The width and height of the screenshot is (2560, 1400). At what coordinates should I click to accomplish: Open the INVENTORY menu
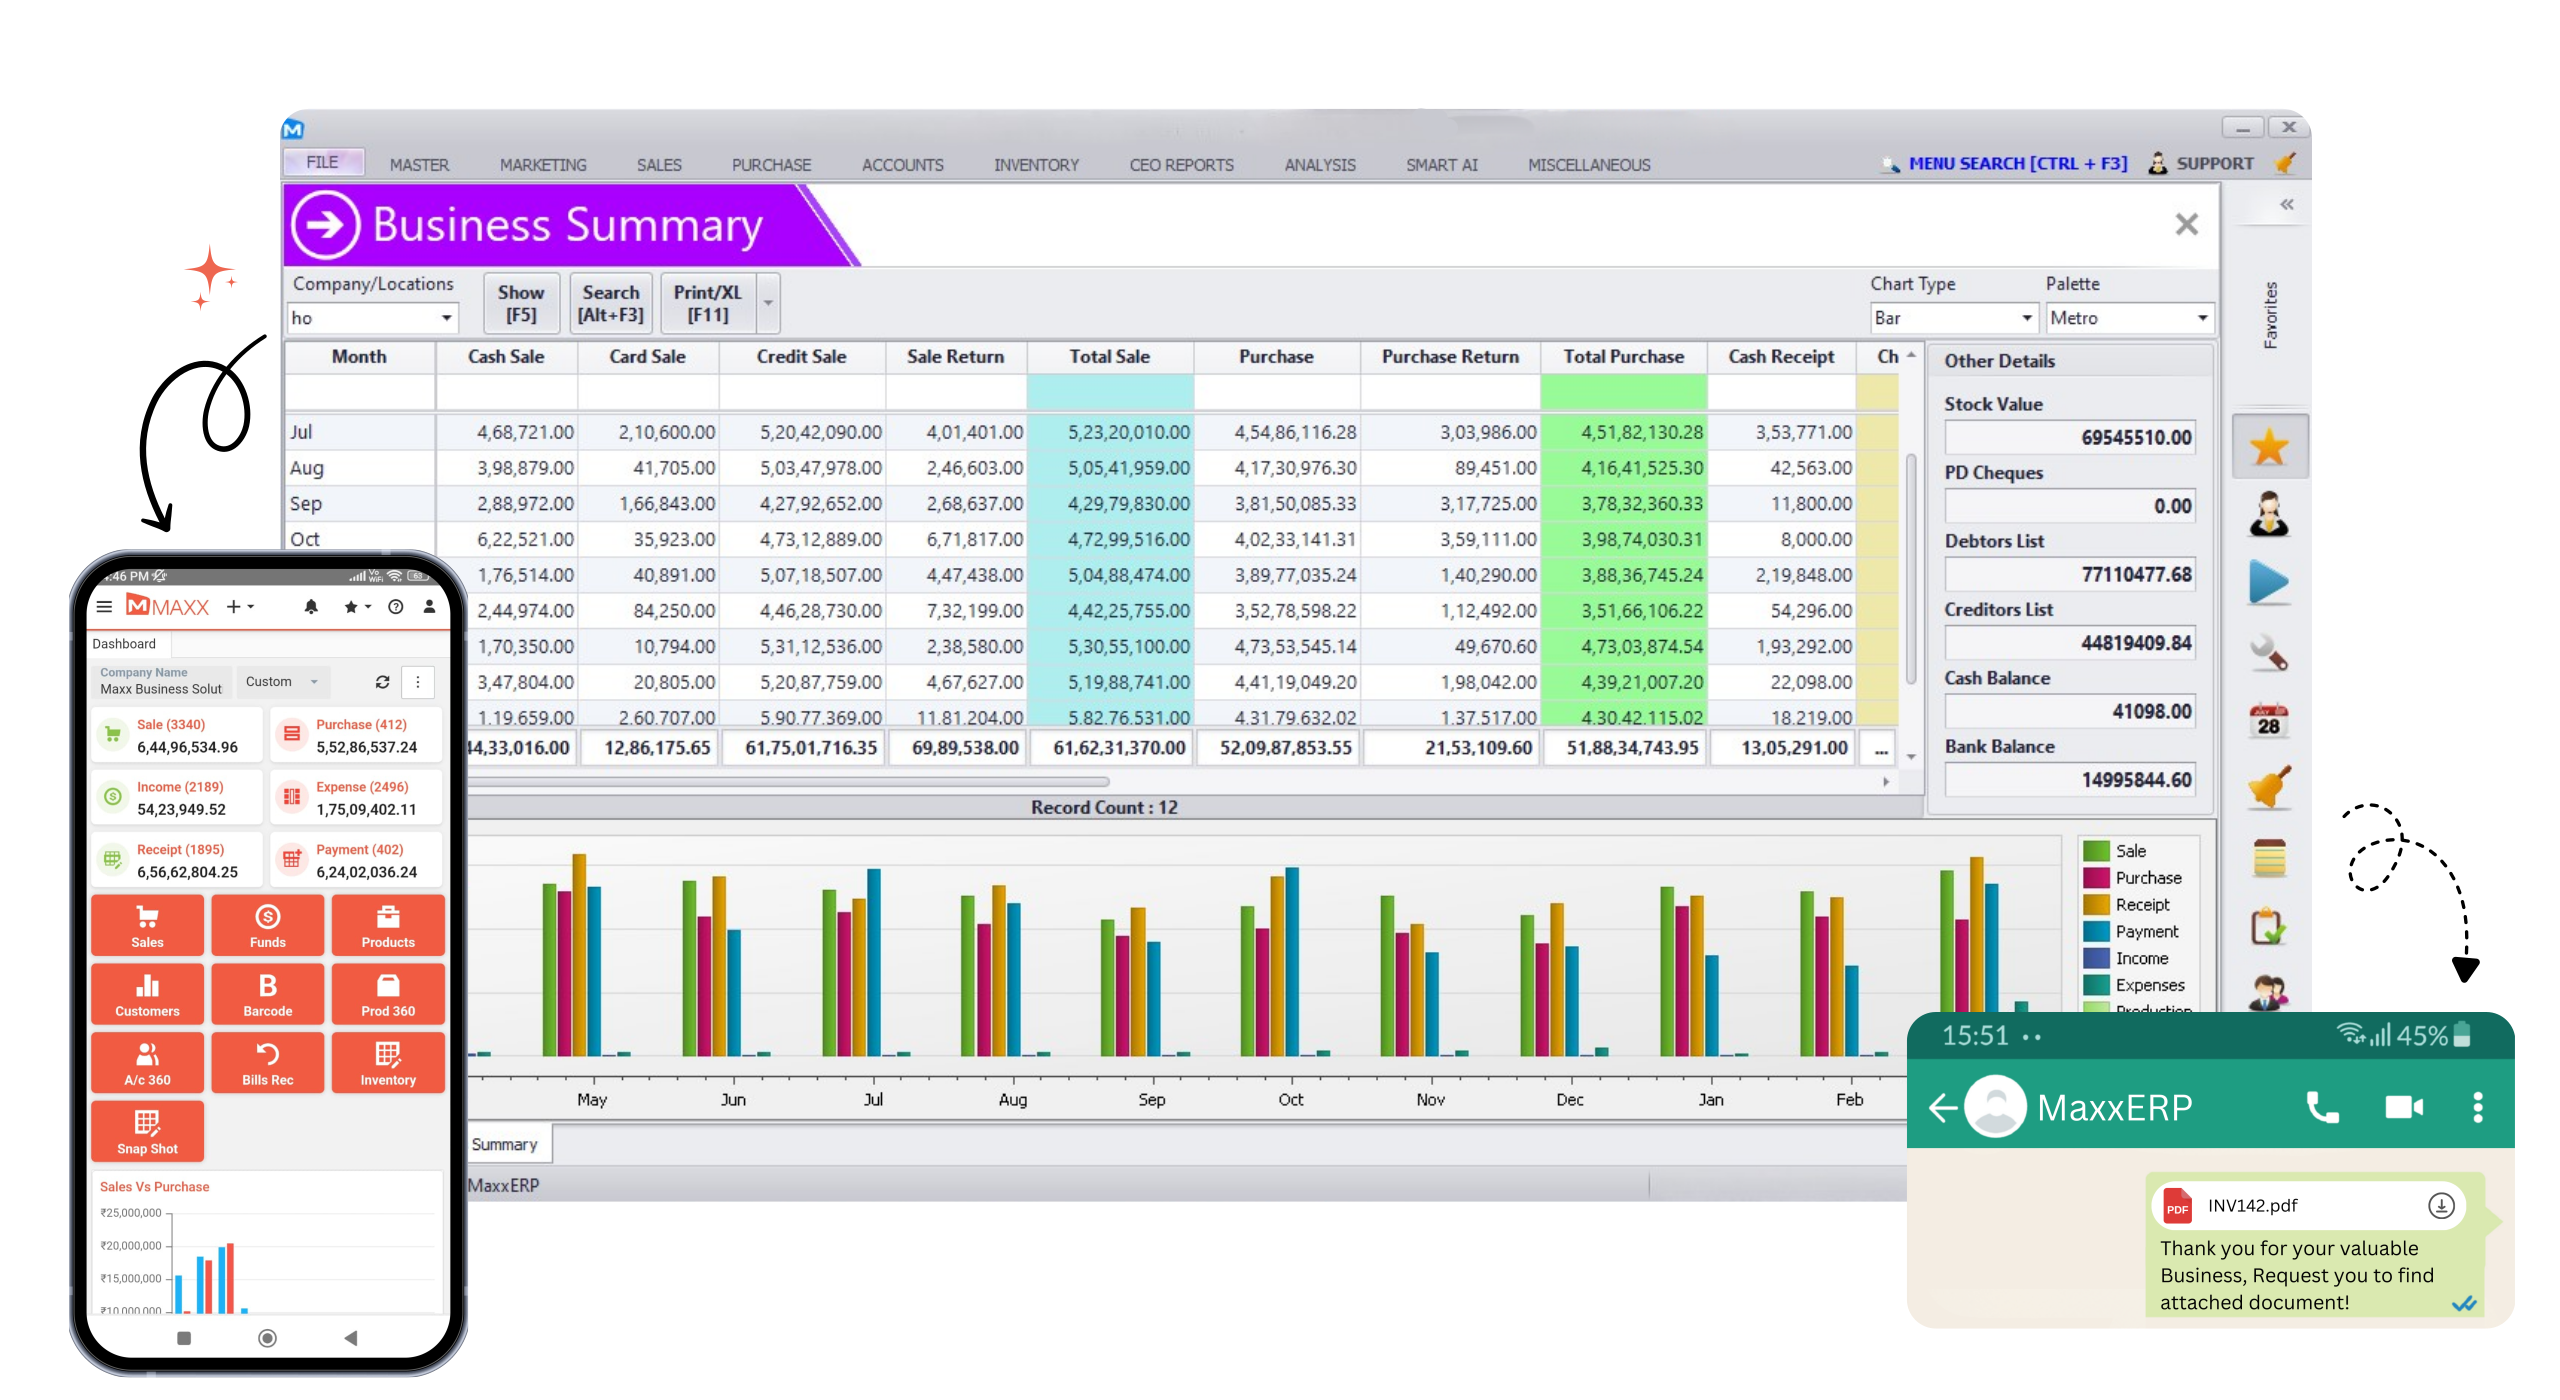click(x=1036, y=165)
